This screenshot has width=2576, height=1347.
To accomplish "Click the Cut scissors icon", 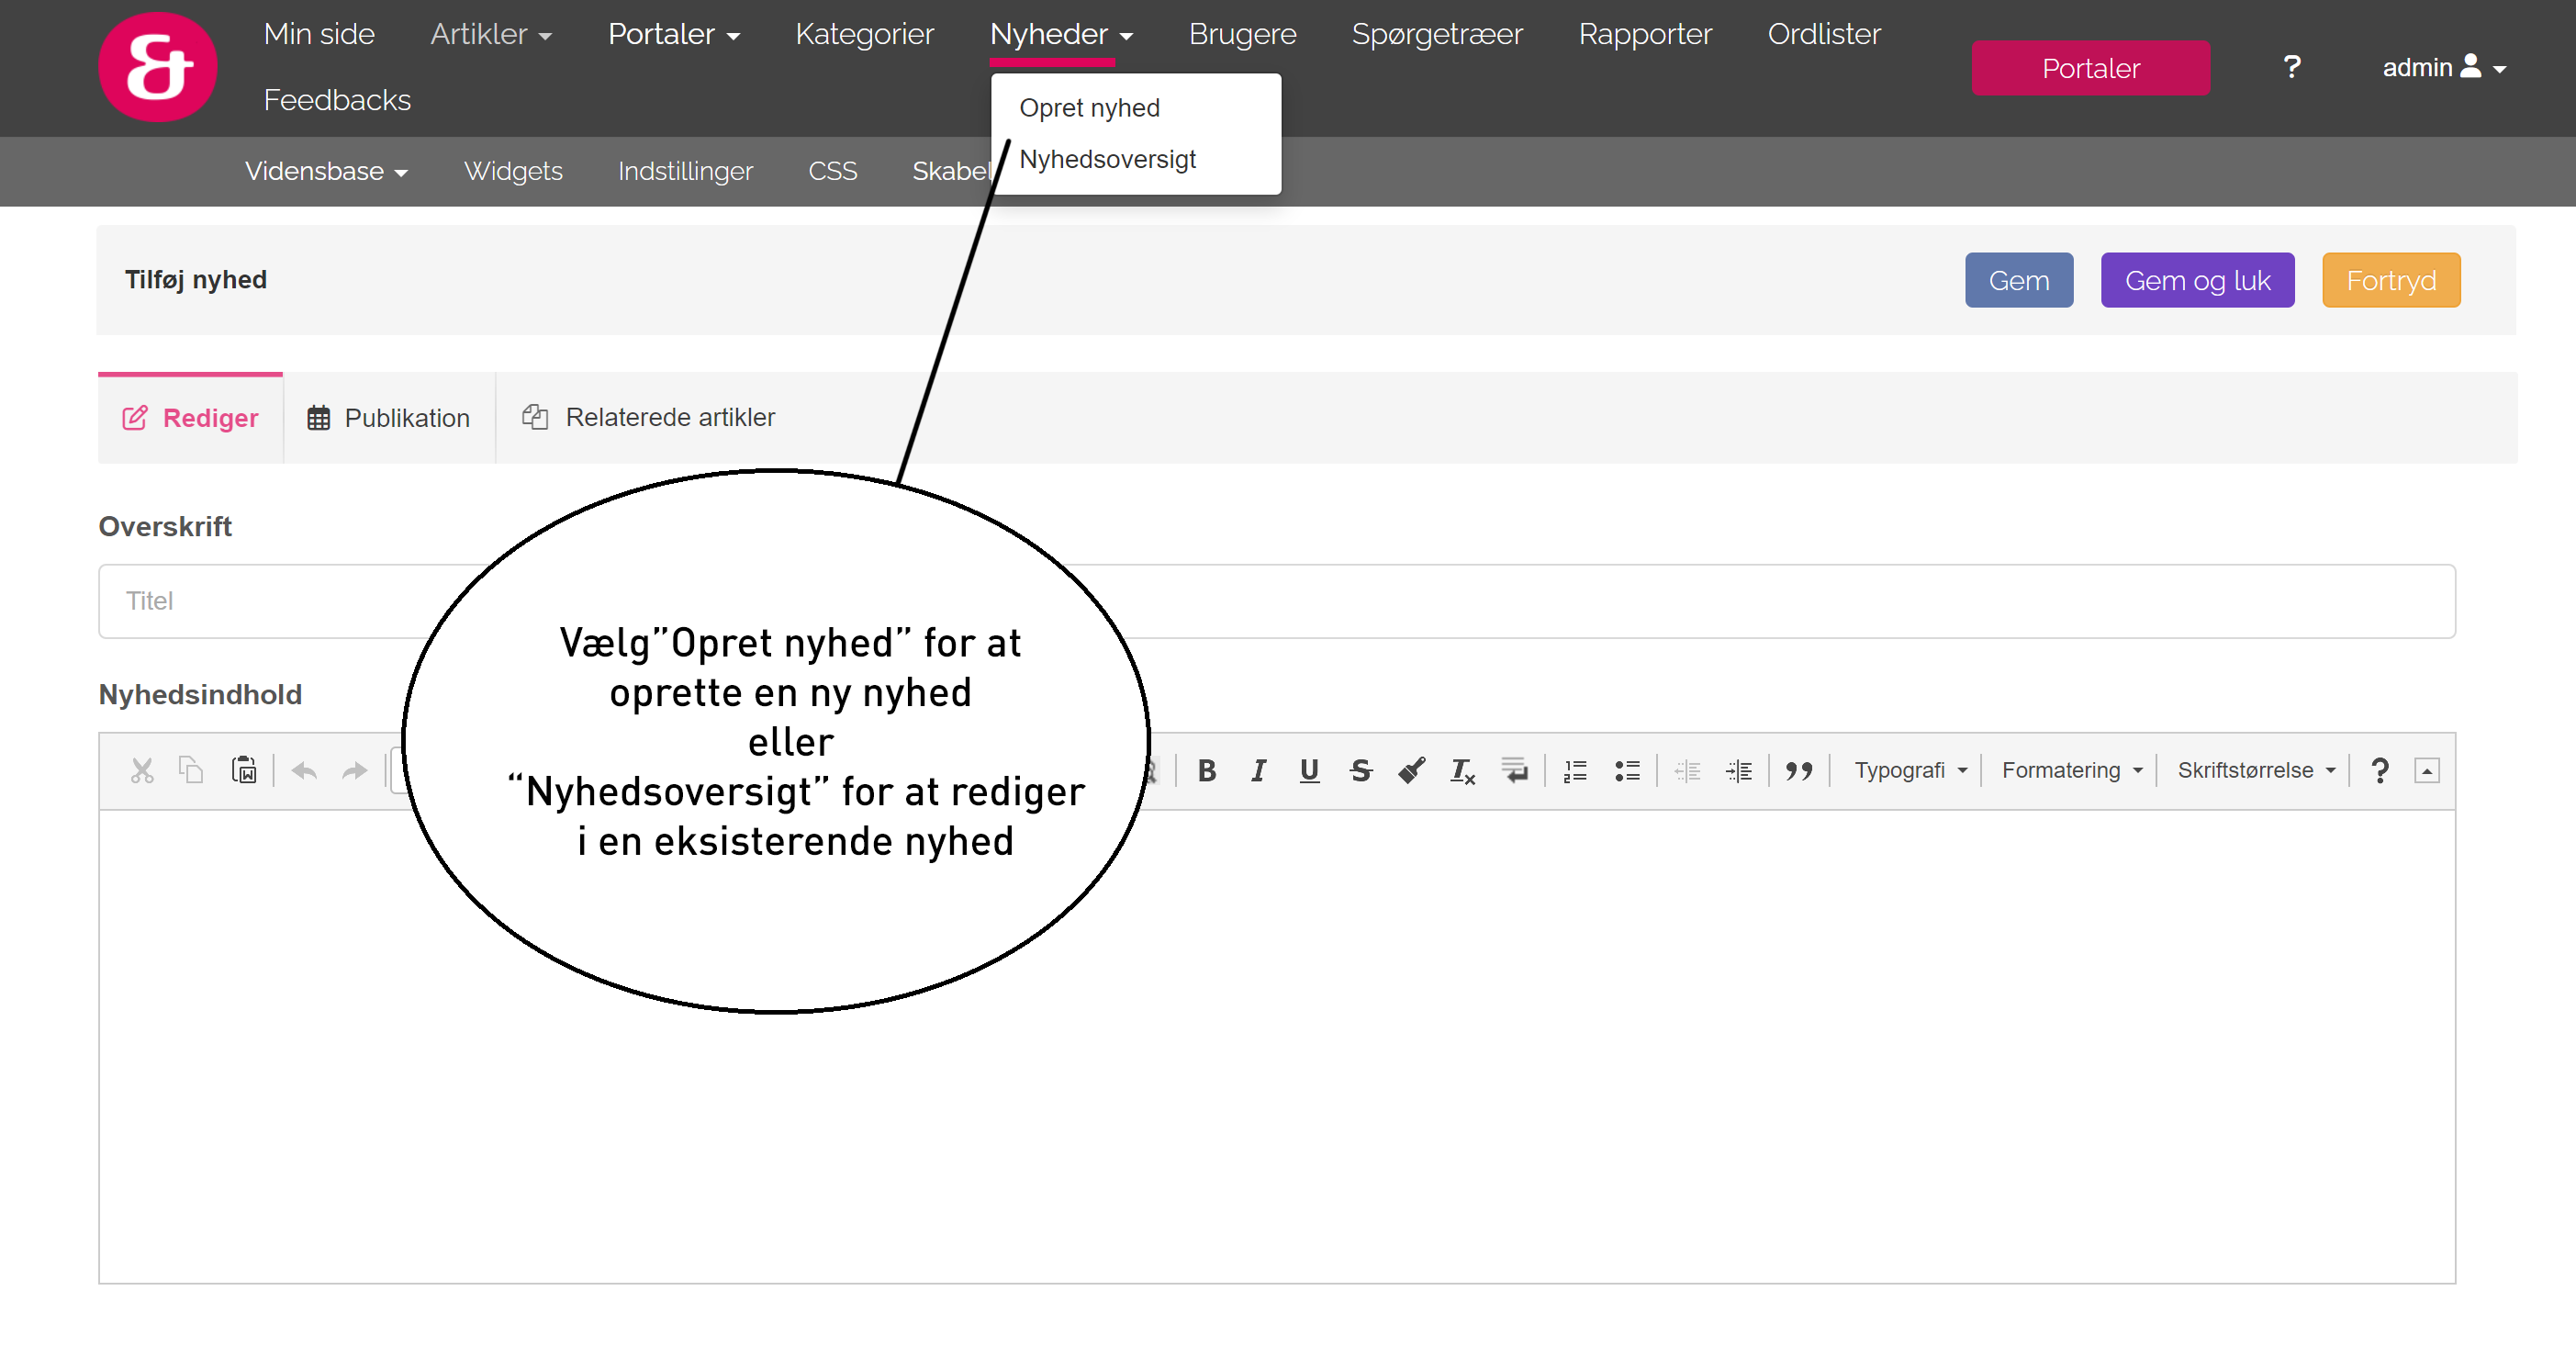I will (x=142, y=770).
